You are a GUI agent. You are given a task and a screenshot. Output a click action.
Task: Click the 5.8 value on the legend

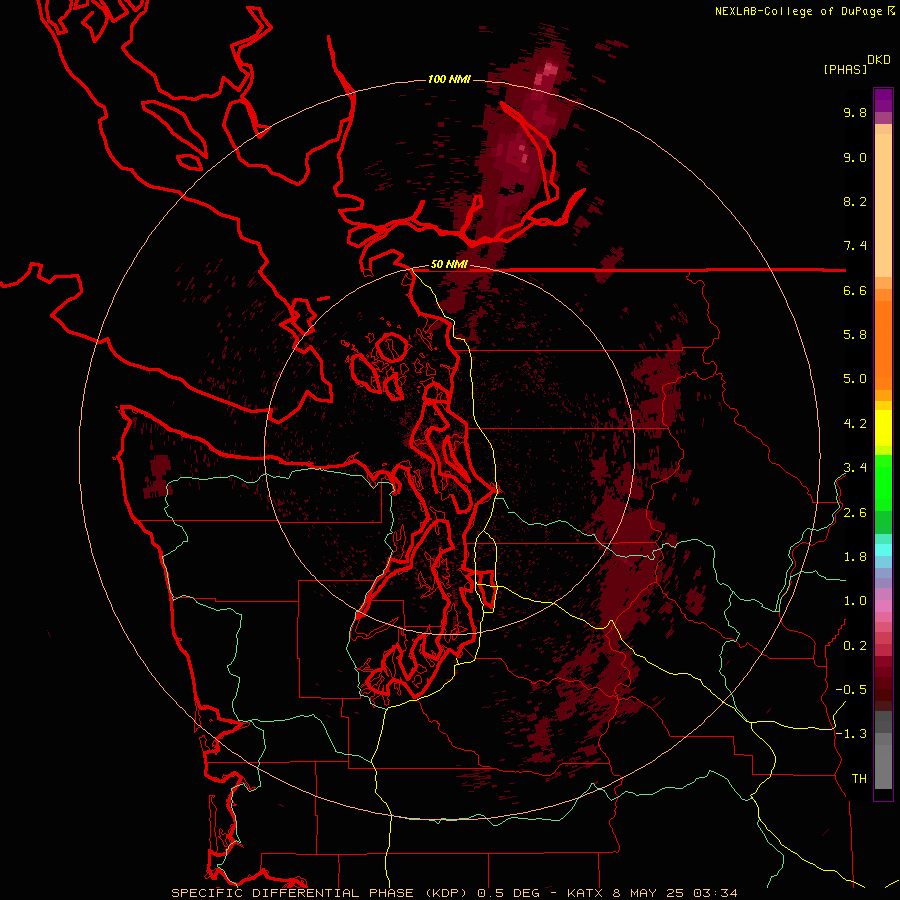[855, 335]
